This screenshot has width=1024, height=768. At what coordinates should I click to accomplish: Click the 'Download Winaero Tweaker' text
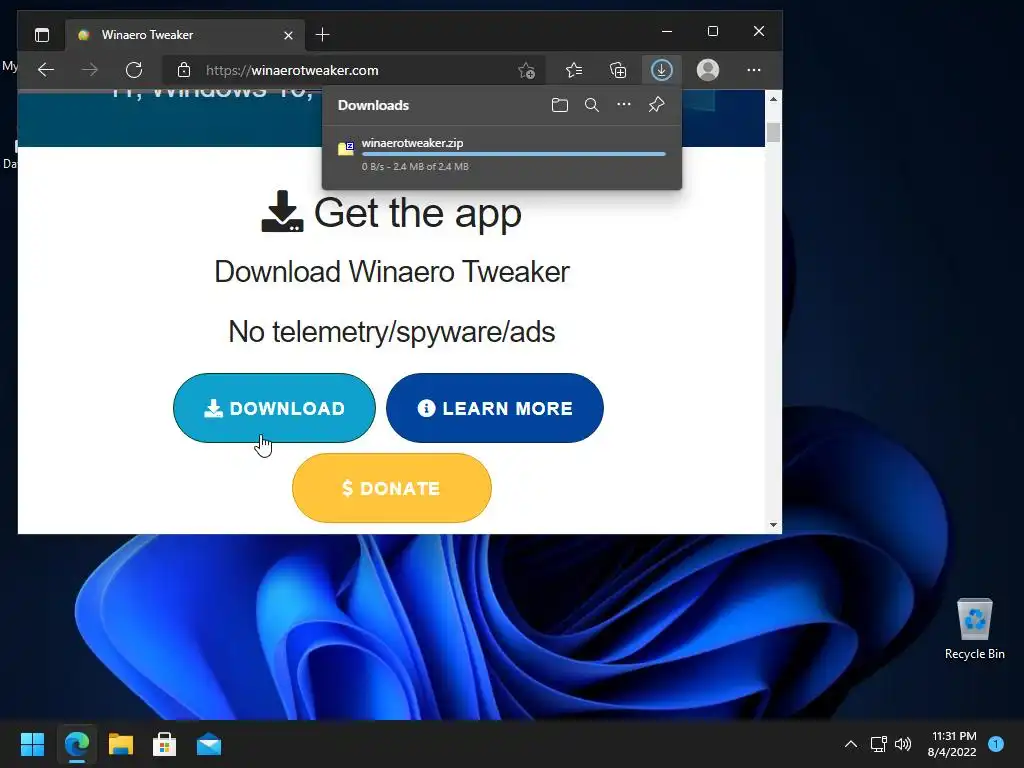click(x=392, y=272)
